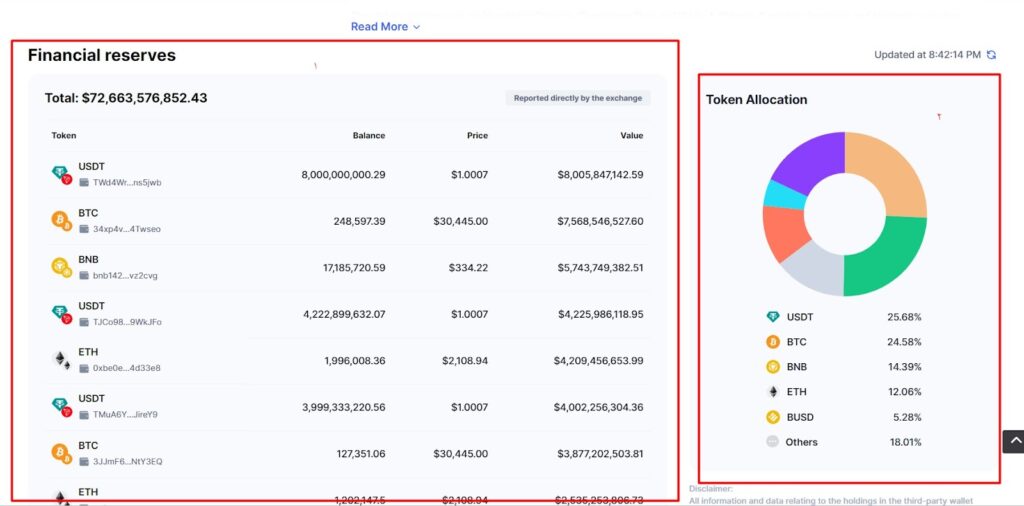
Task: Click the USDT token icon for TMuA6Y wallet
Action: coord(61,406)
